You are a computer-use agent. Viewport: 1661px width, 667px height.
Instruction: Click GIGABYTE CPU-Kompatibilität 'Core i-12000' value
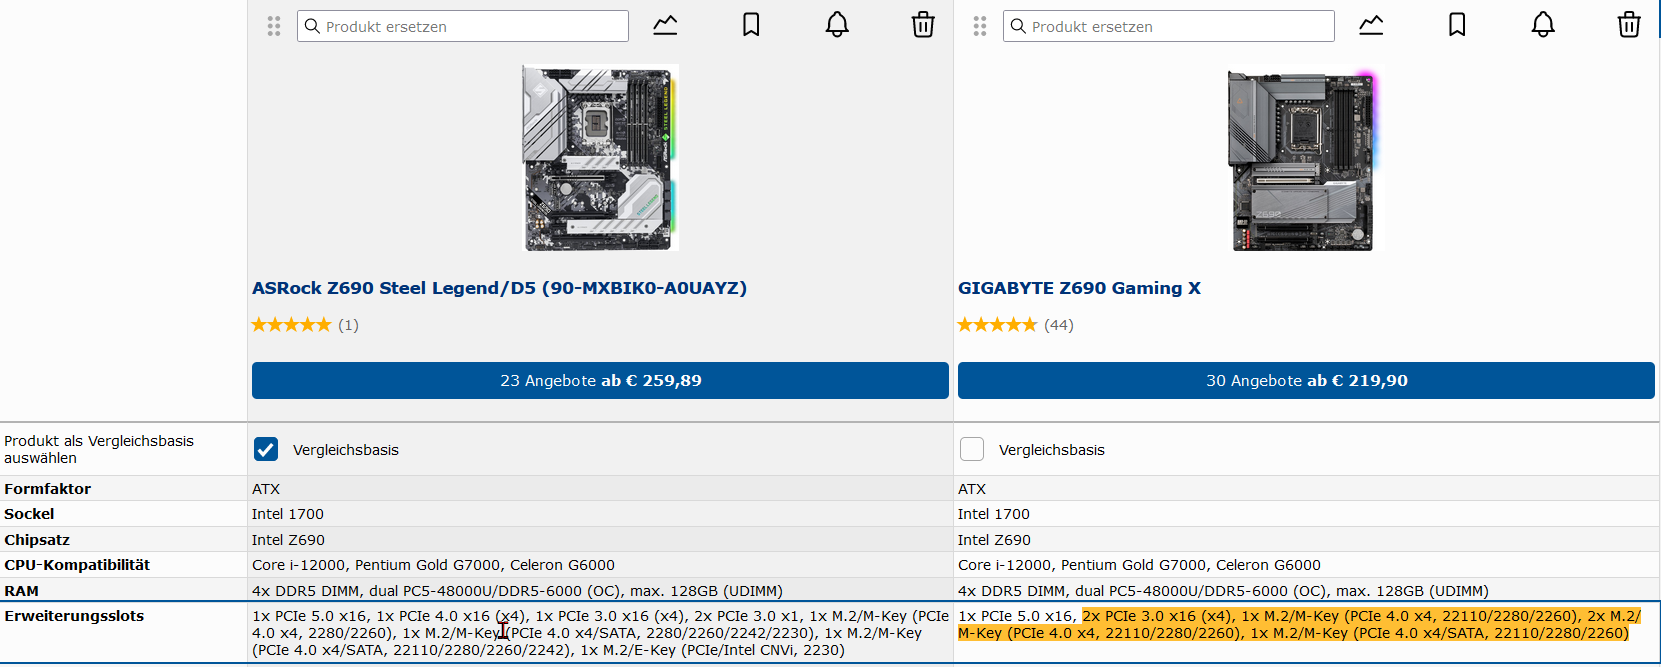[1139, 565]
